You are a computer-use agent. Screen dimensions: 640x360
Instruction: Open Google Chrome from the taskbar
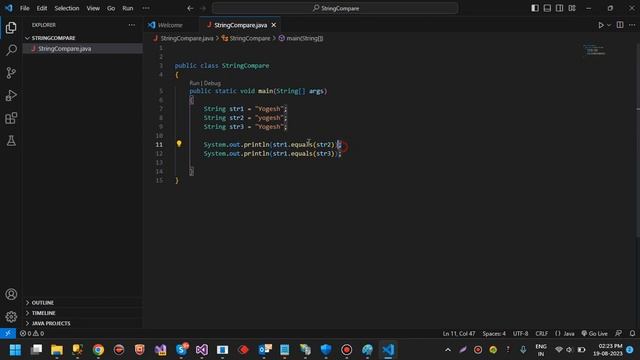tap(98, 350)
